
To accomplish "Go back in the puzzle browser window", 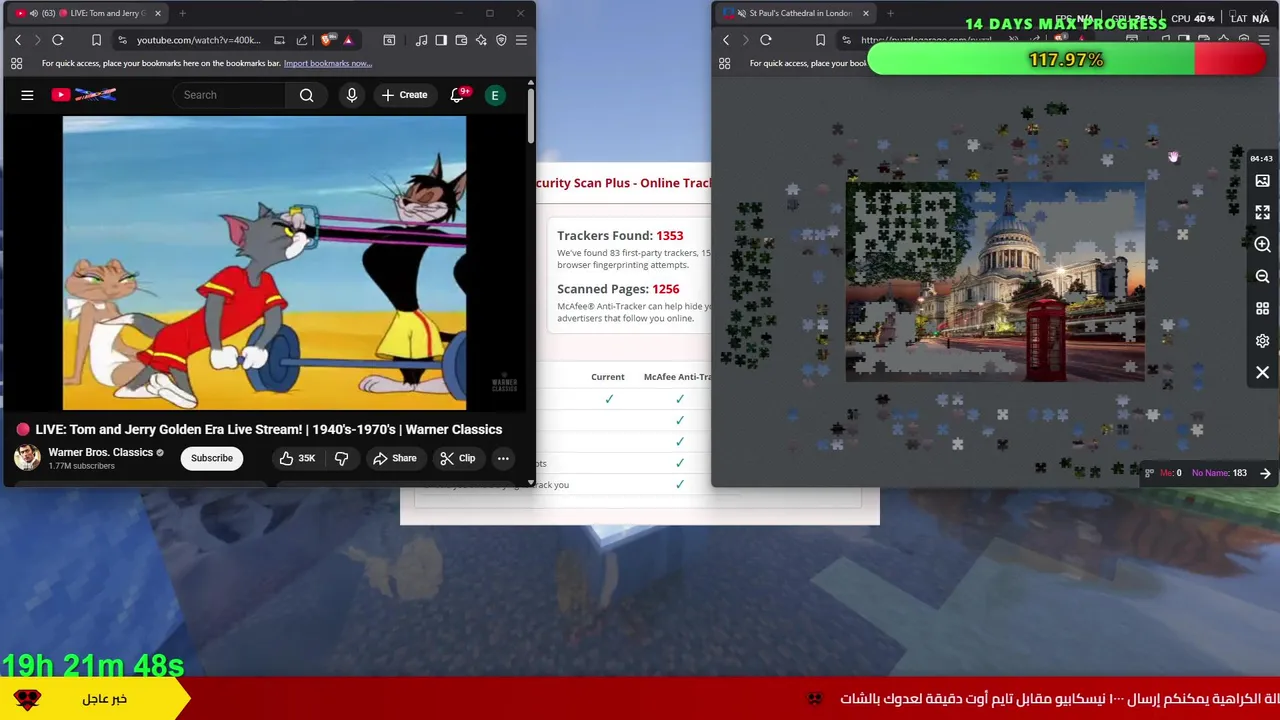I will (726, 40).
